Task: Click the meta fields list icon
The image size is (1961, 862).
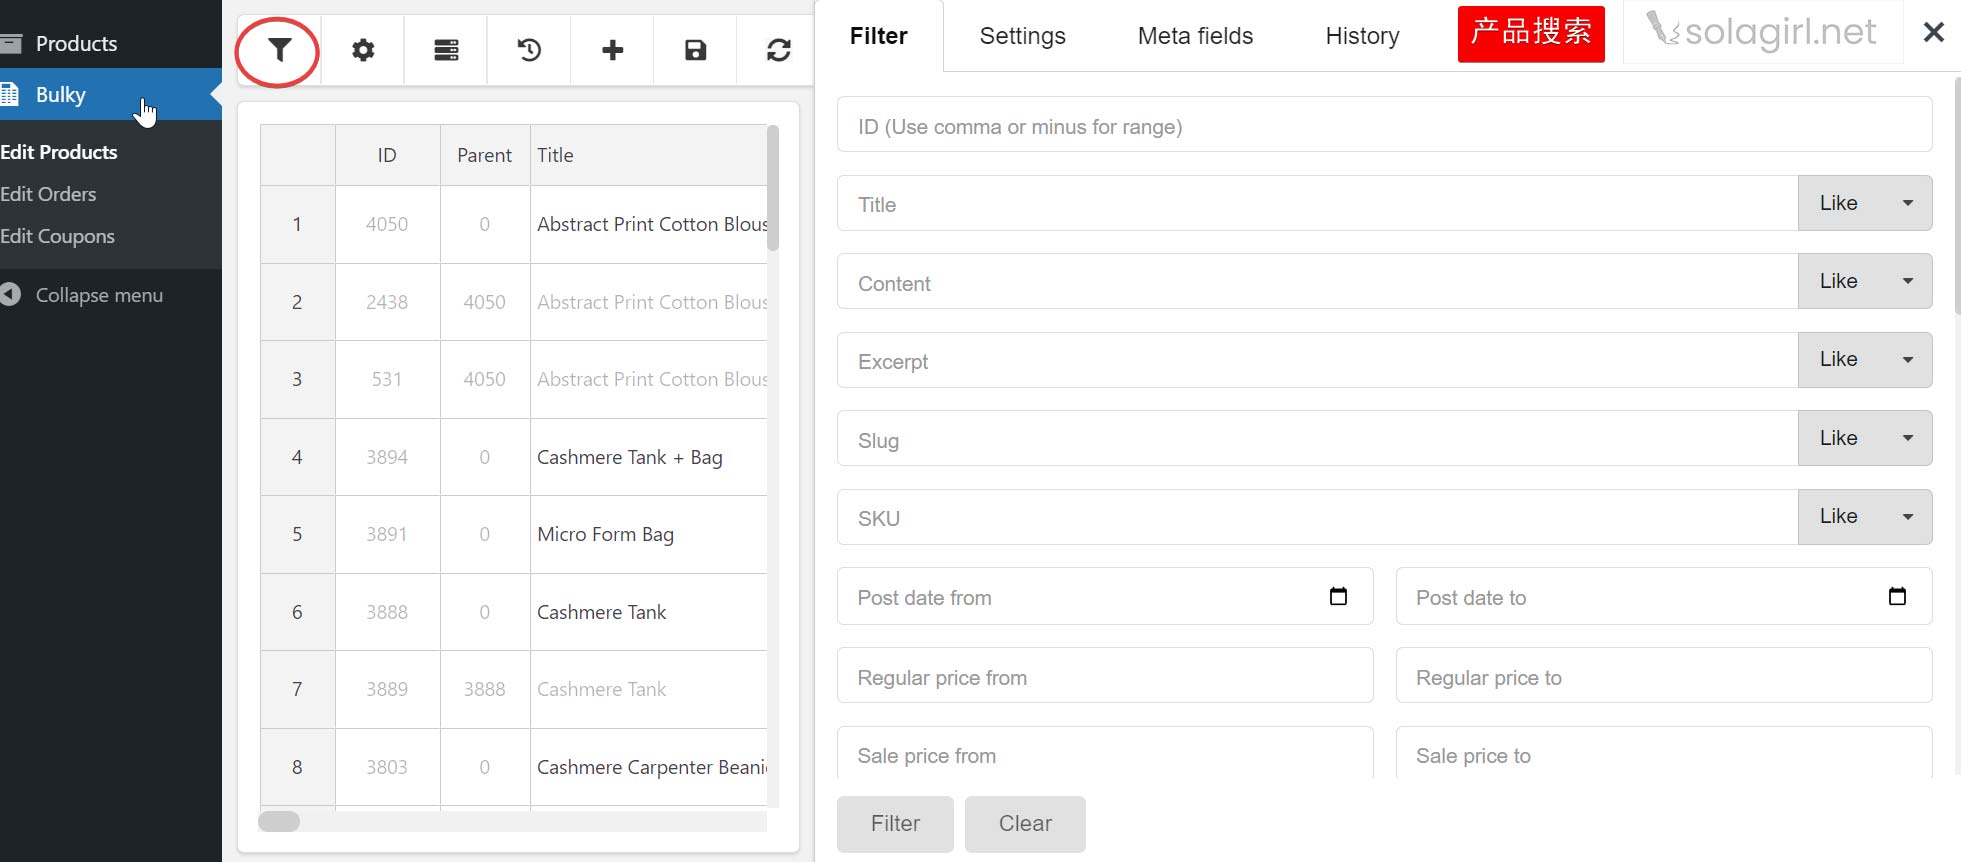Action: tap(446, 50)
